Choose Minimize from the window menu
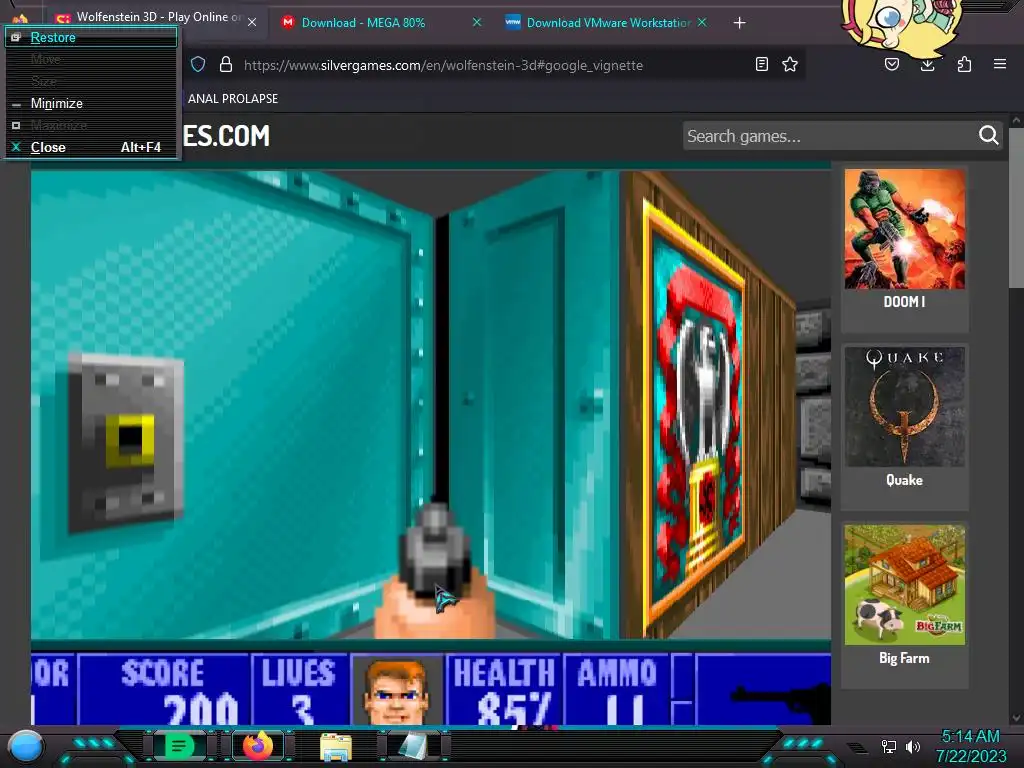The width and height of the screenshot is (1024, 768). tap(91, 103)
